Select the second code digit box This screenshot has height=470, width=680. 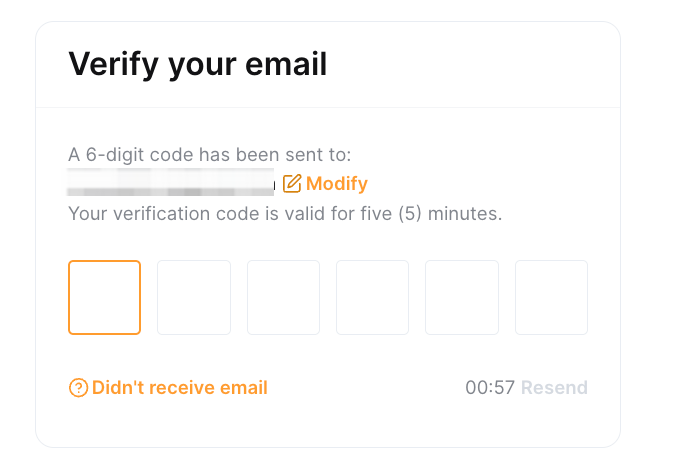click(194, 297)
